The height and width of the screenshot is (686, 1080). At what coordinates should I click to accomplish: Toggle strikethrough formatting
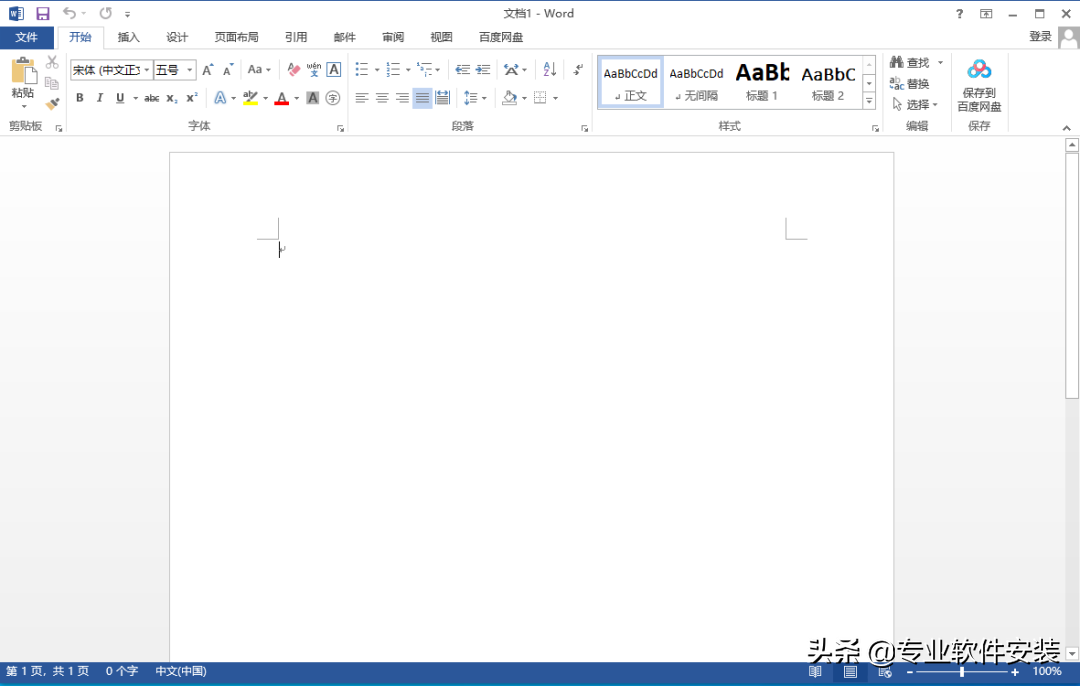[152, 98]
